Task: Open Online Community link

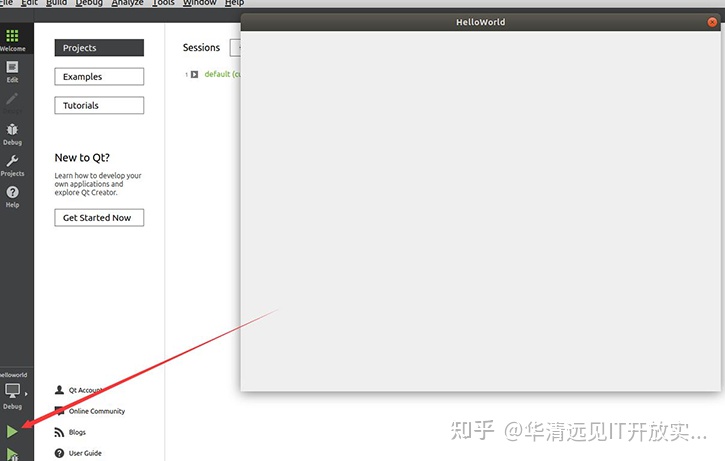Action: tap(97, 411)
